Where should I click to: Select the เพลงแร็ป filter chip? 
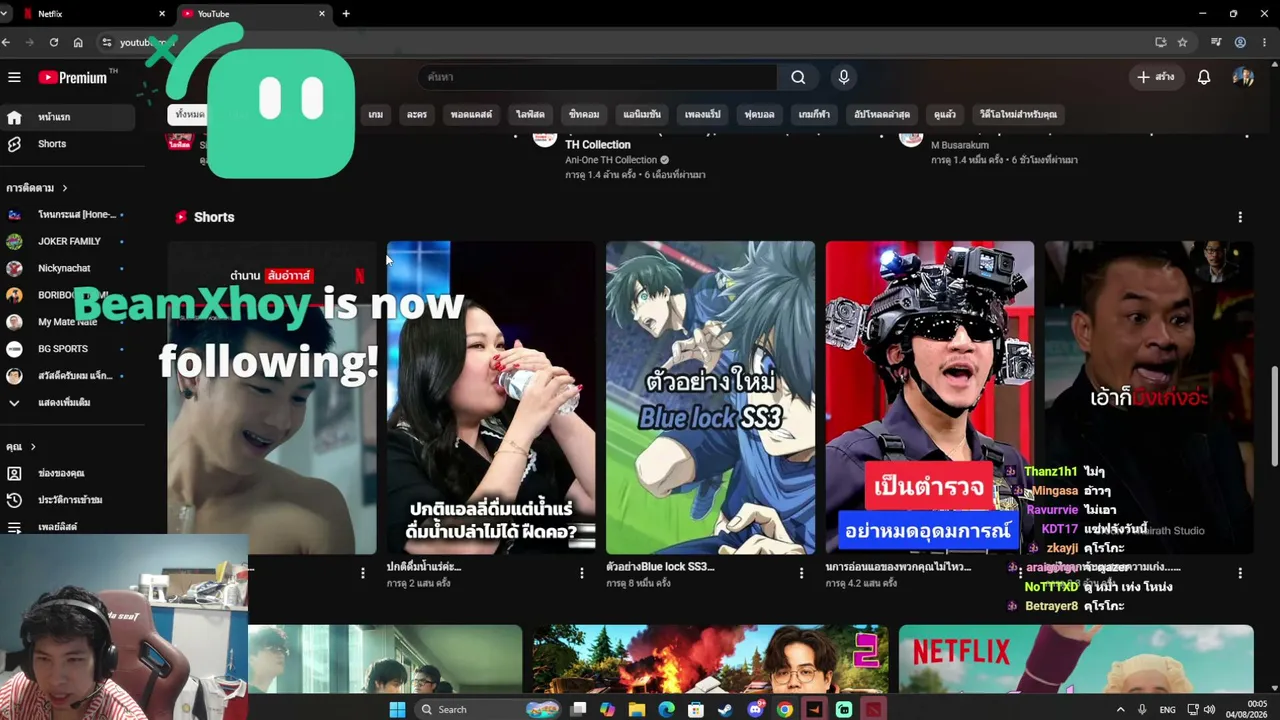pyautogui.click(x=702, y=114)
